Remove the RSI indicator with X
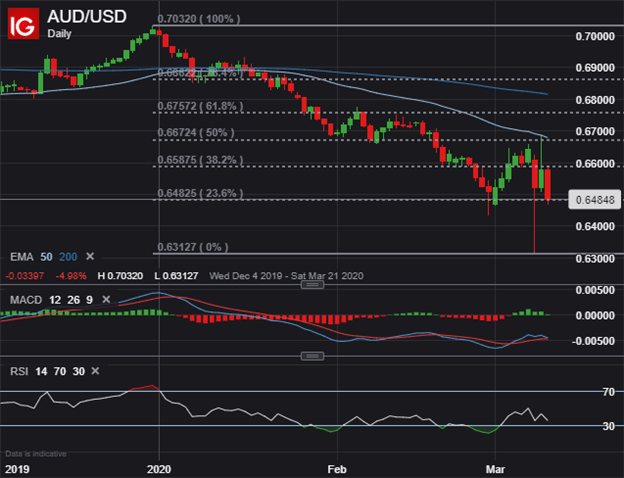The image size is (624, 478). point(95,371)
